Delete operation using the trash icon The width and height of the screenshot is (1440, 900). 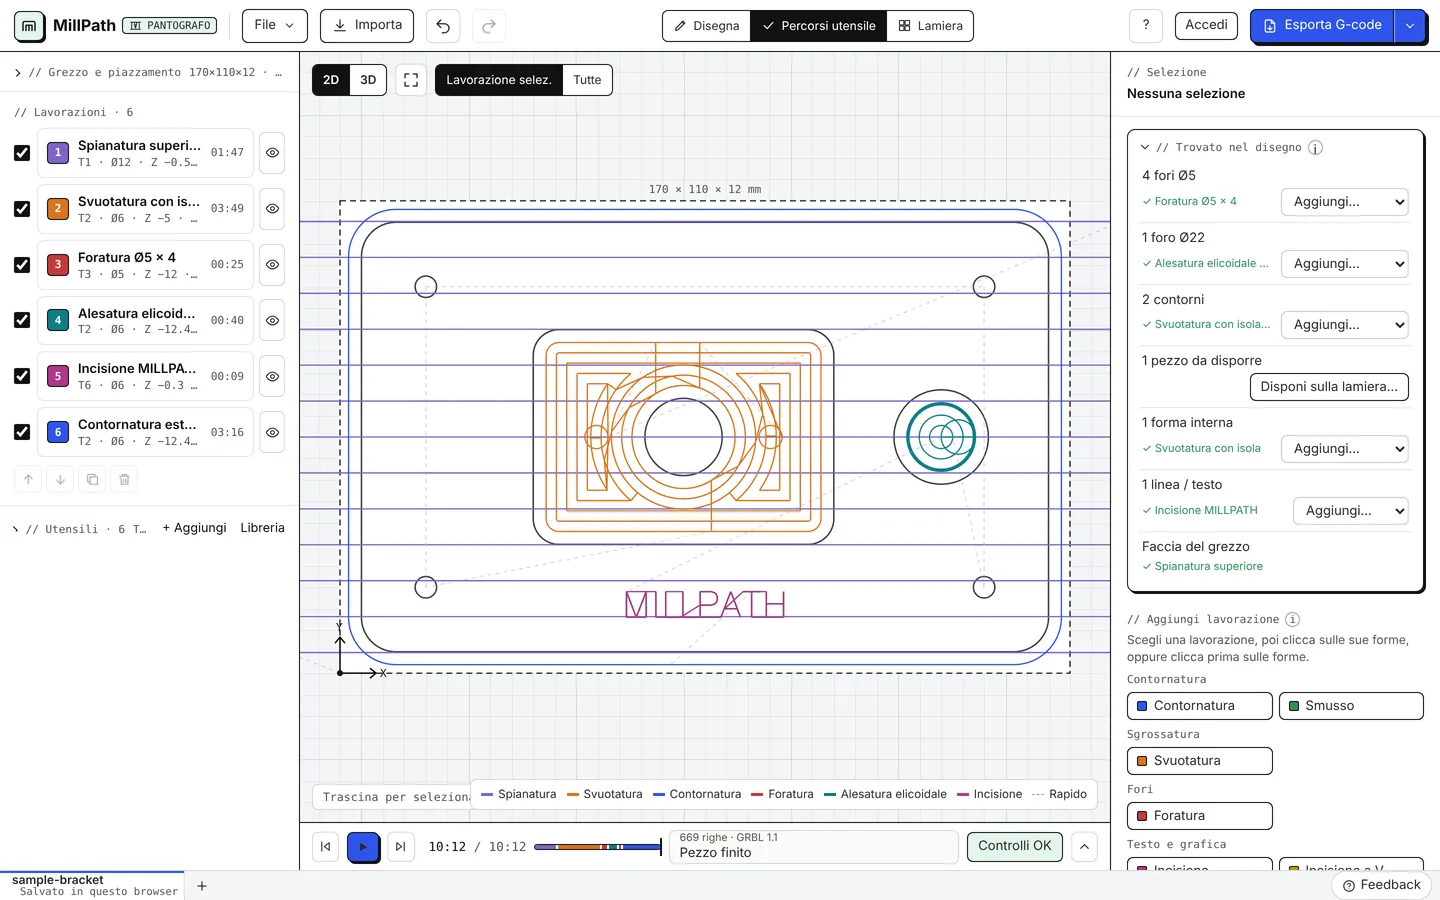124,479
